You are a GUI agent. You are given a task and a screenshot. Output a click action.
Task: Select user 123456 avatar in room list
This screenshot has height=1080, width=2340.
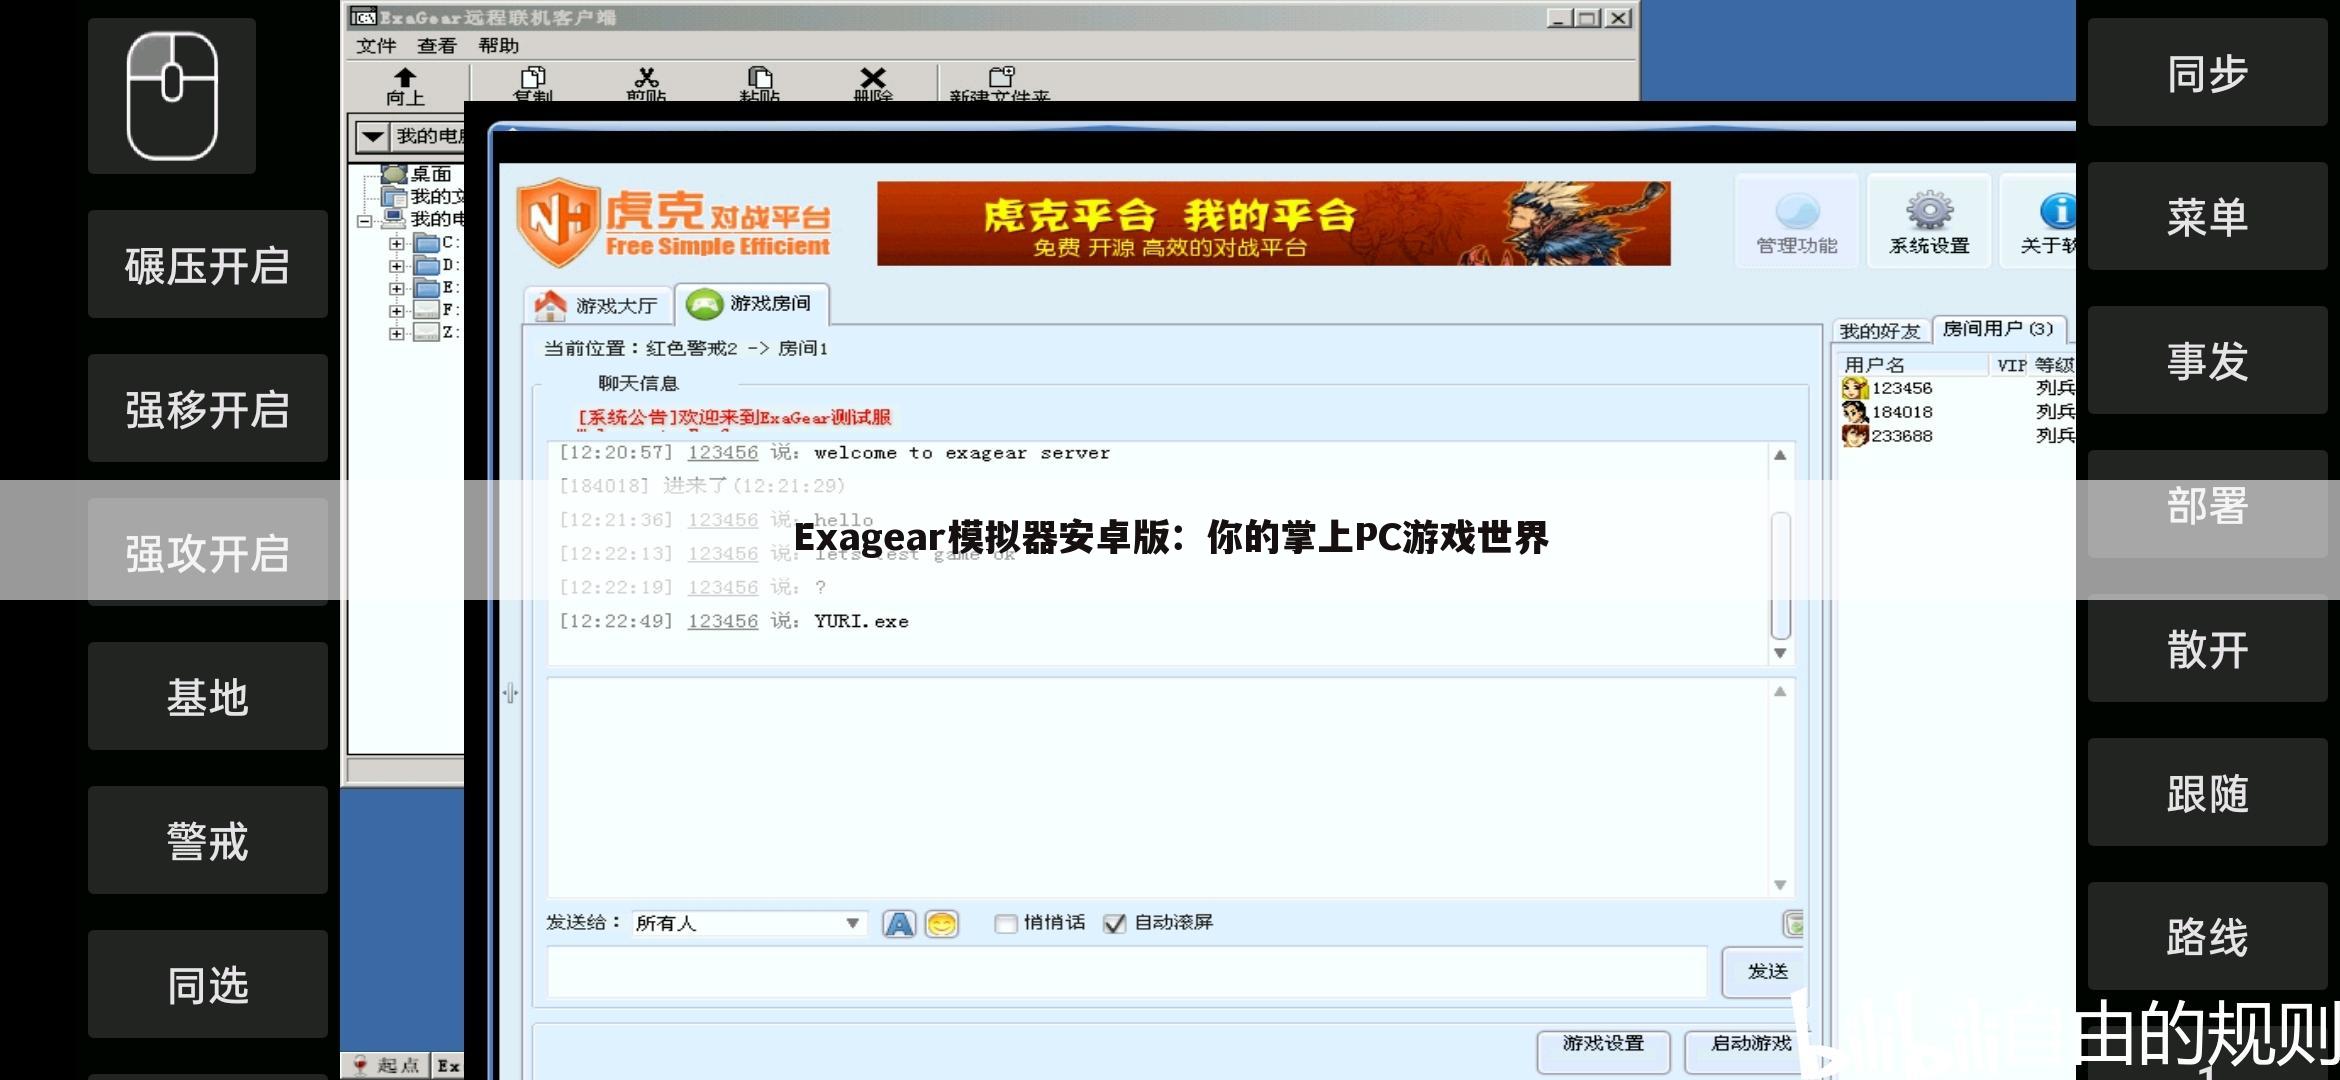(x=1855, y=388)
